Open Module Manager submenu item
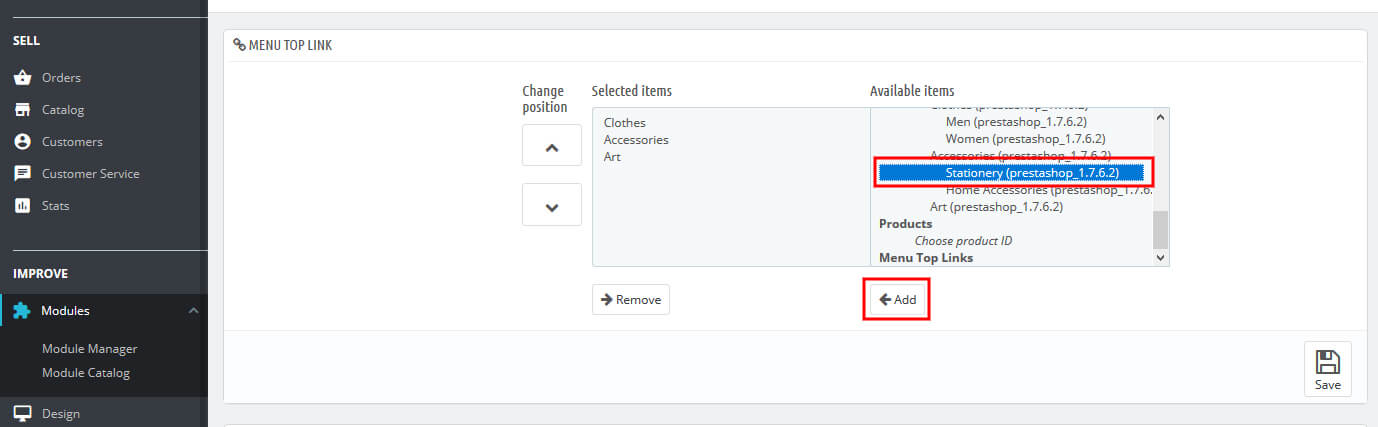The image size is (1378, 427). click(x=89, y=349)
